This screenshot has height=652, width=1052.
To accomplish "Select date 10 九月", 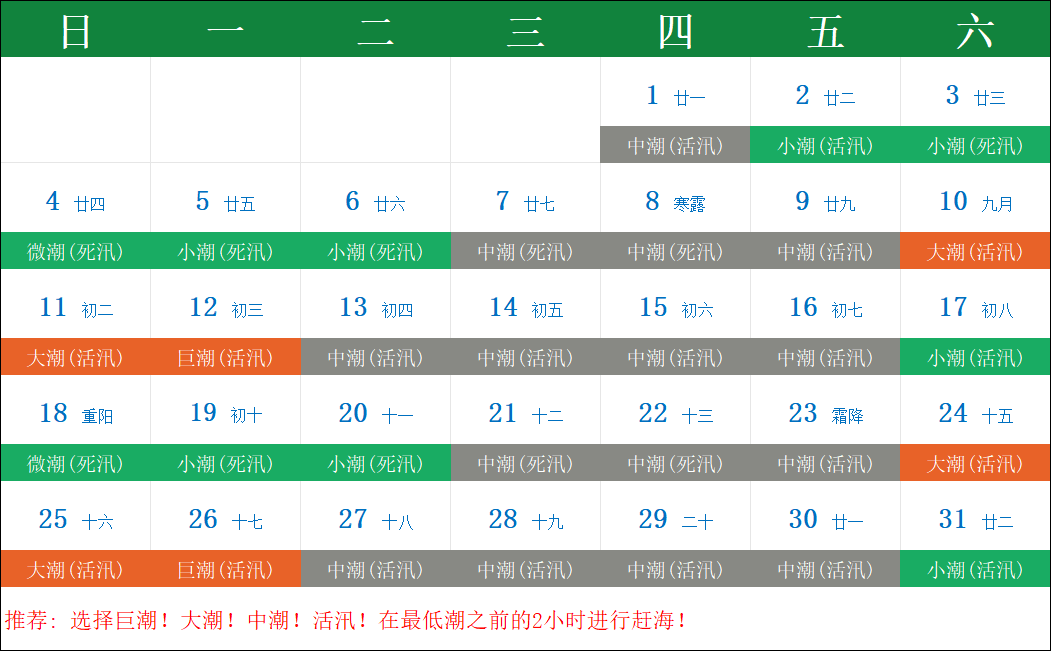I will 976,202.
